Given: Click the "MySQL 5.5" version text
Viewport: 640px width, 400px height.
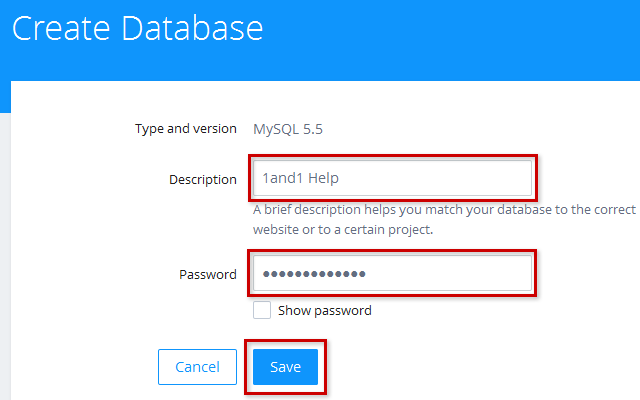Looking at the screenshot, I should [288, 128].
